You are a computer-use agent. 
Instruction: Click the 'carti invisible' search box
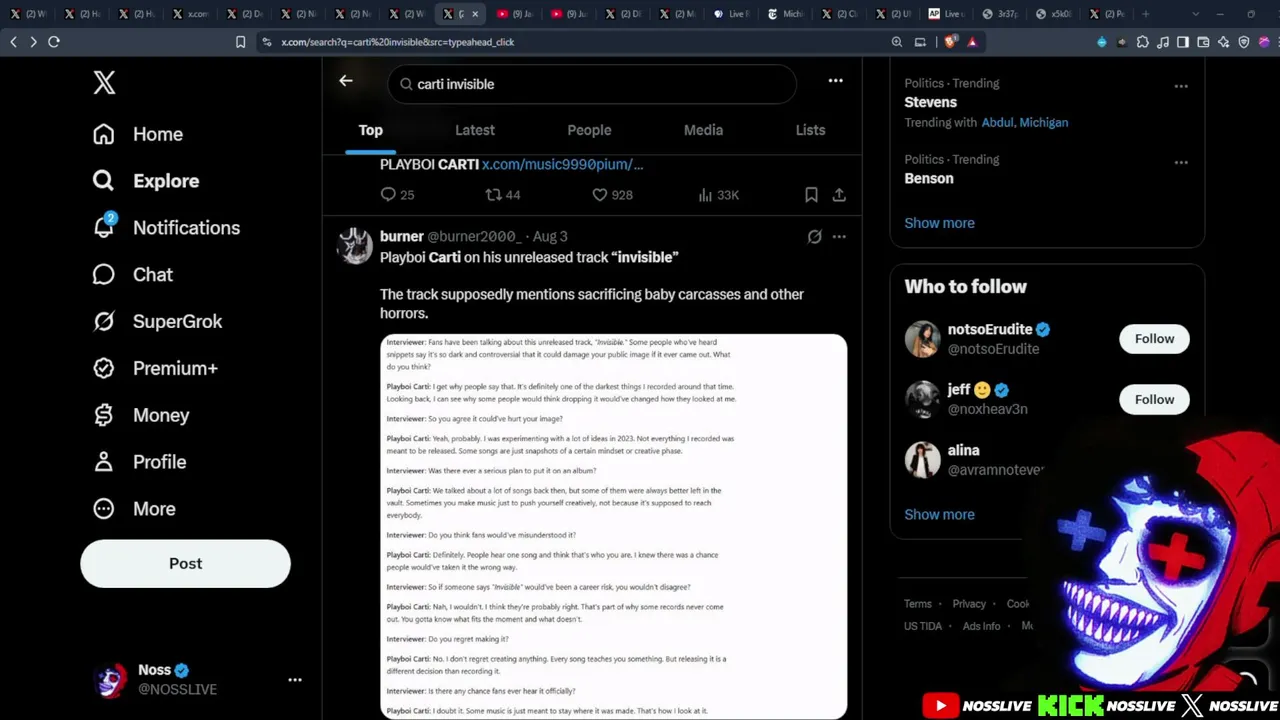tap(592, 84)
